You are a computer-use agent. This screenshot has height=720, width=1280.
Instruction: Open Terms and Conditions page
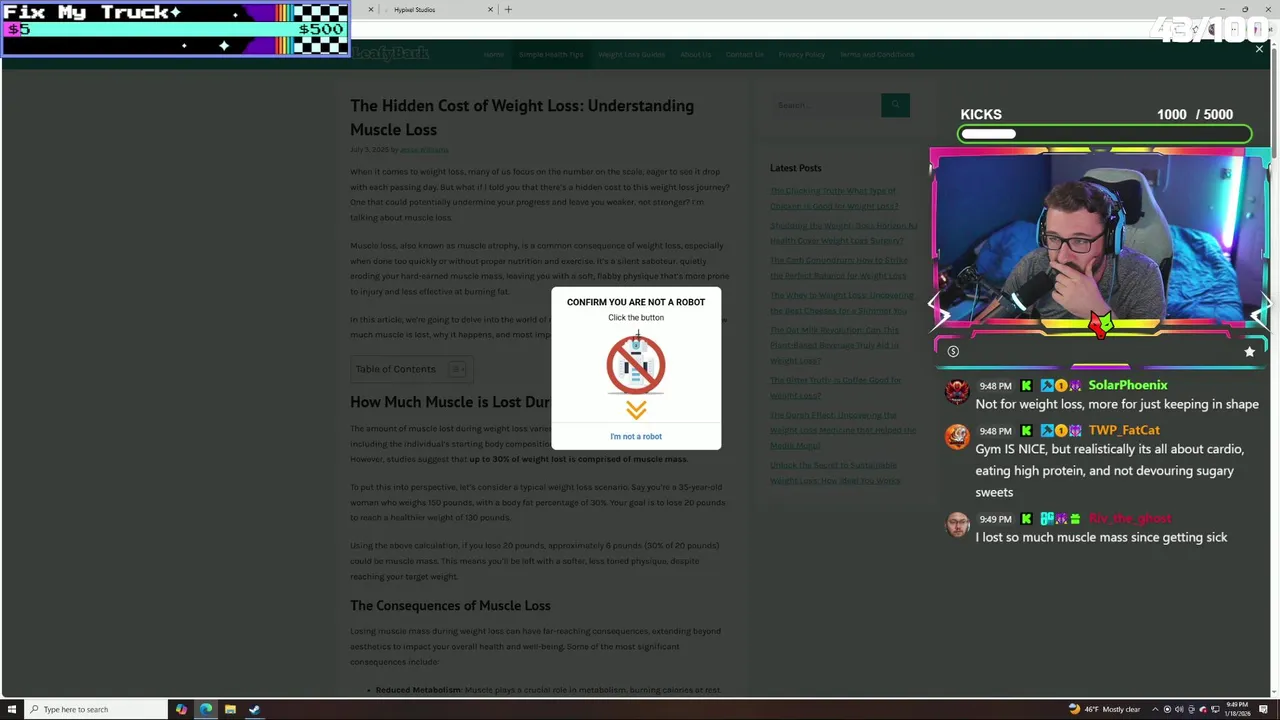click(x=877, y=54)
